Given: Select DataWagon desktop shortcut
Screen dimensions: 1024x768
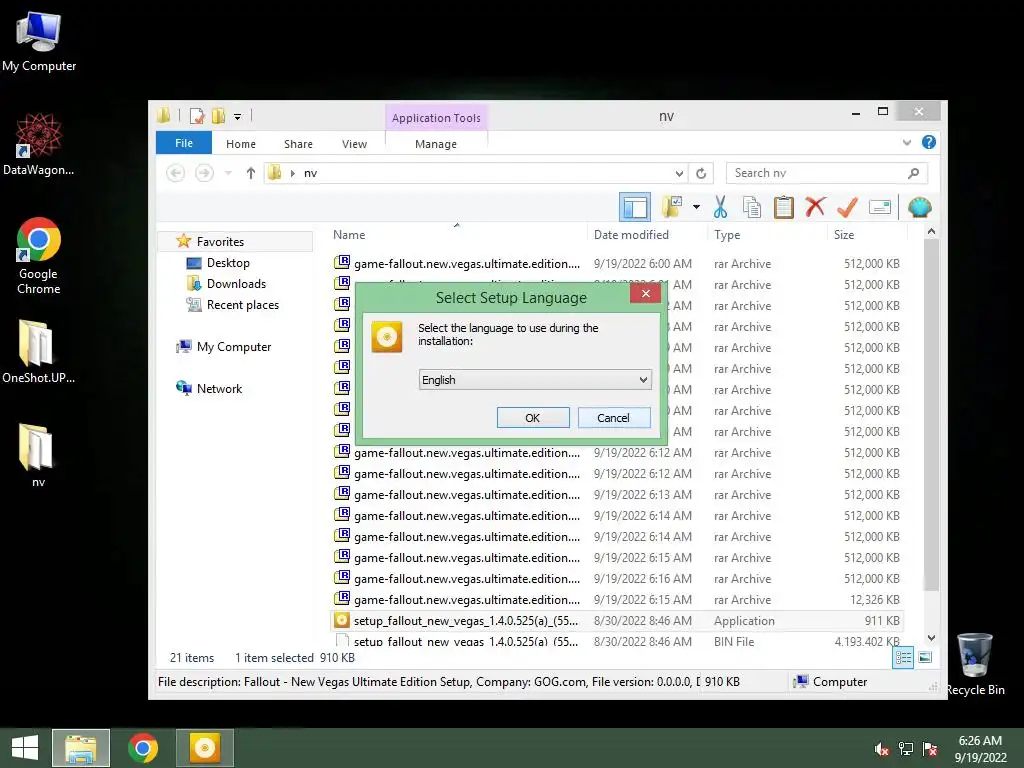Looking at the screenshot, I should (39, 144).
